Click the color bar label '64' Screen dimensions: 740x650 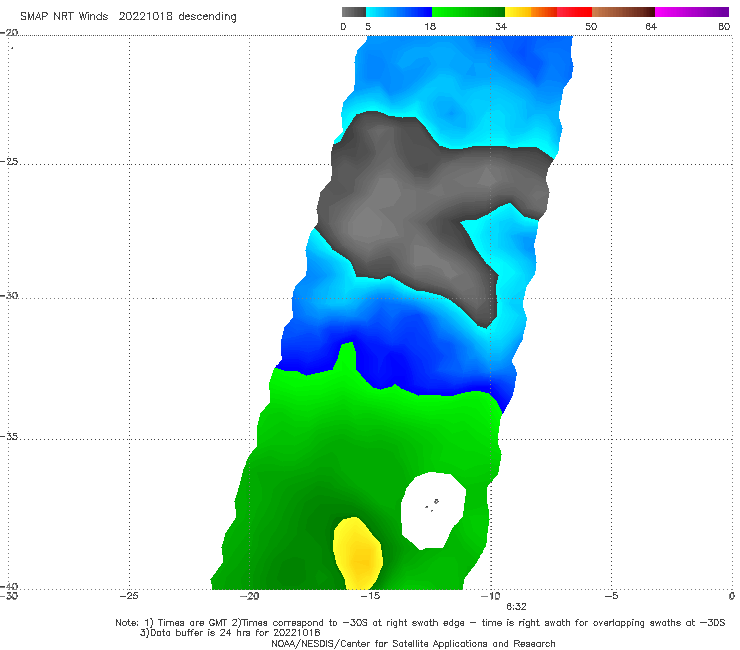(x=651, y=27)
